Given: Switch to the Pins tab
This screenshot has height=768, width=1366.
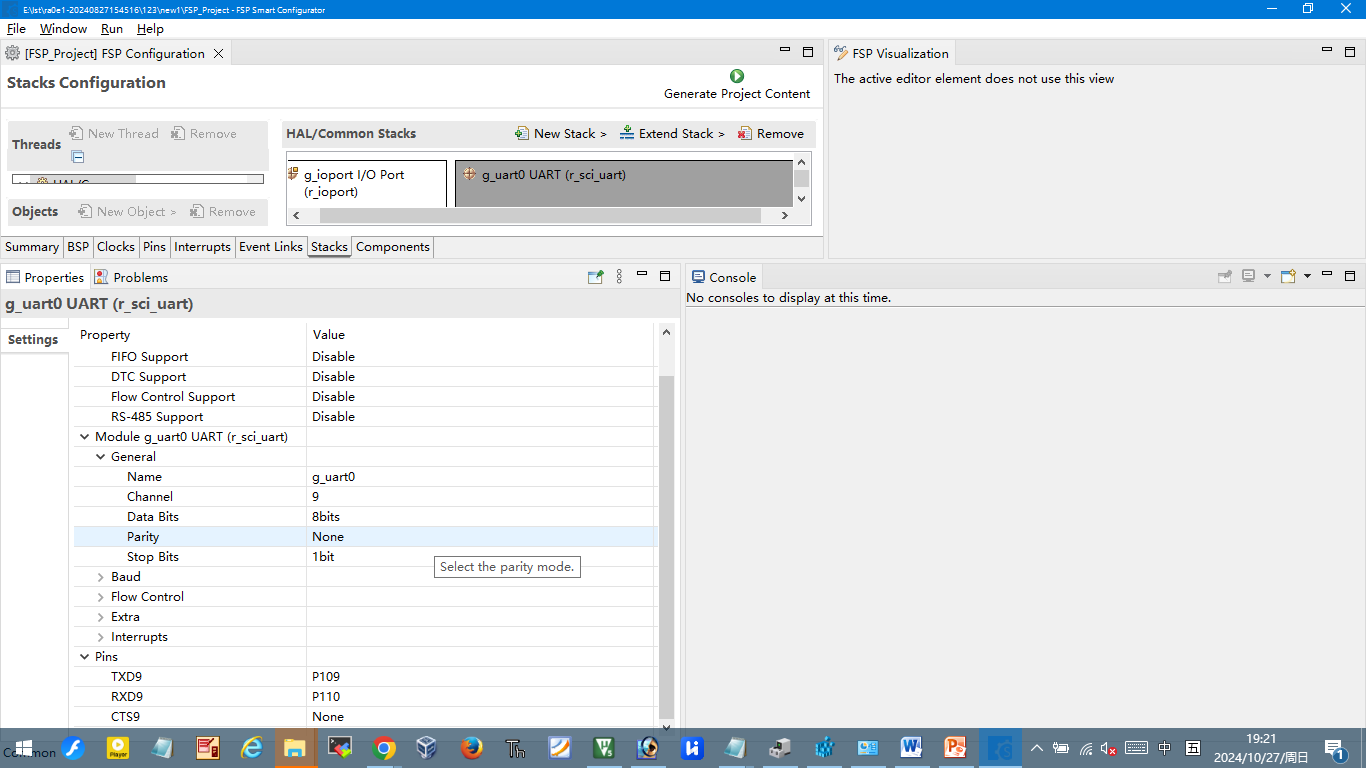Looking at the screenshot, I should (154, 247).
